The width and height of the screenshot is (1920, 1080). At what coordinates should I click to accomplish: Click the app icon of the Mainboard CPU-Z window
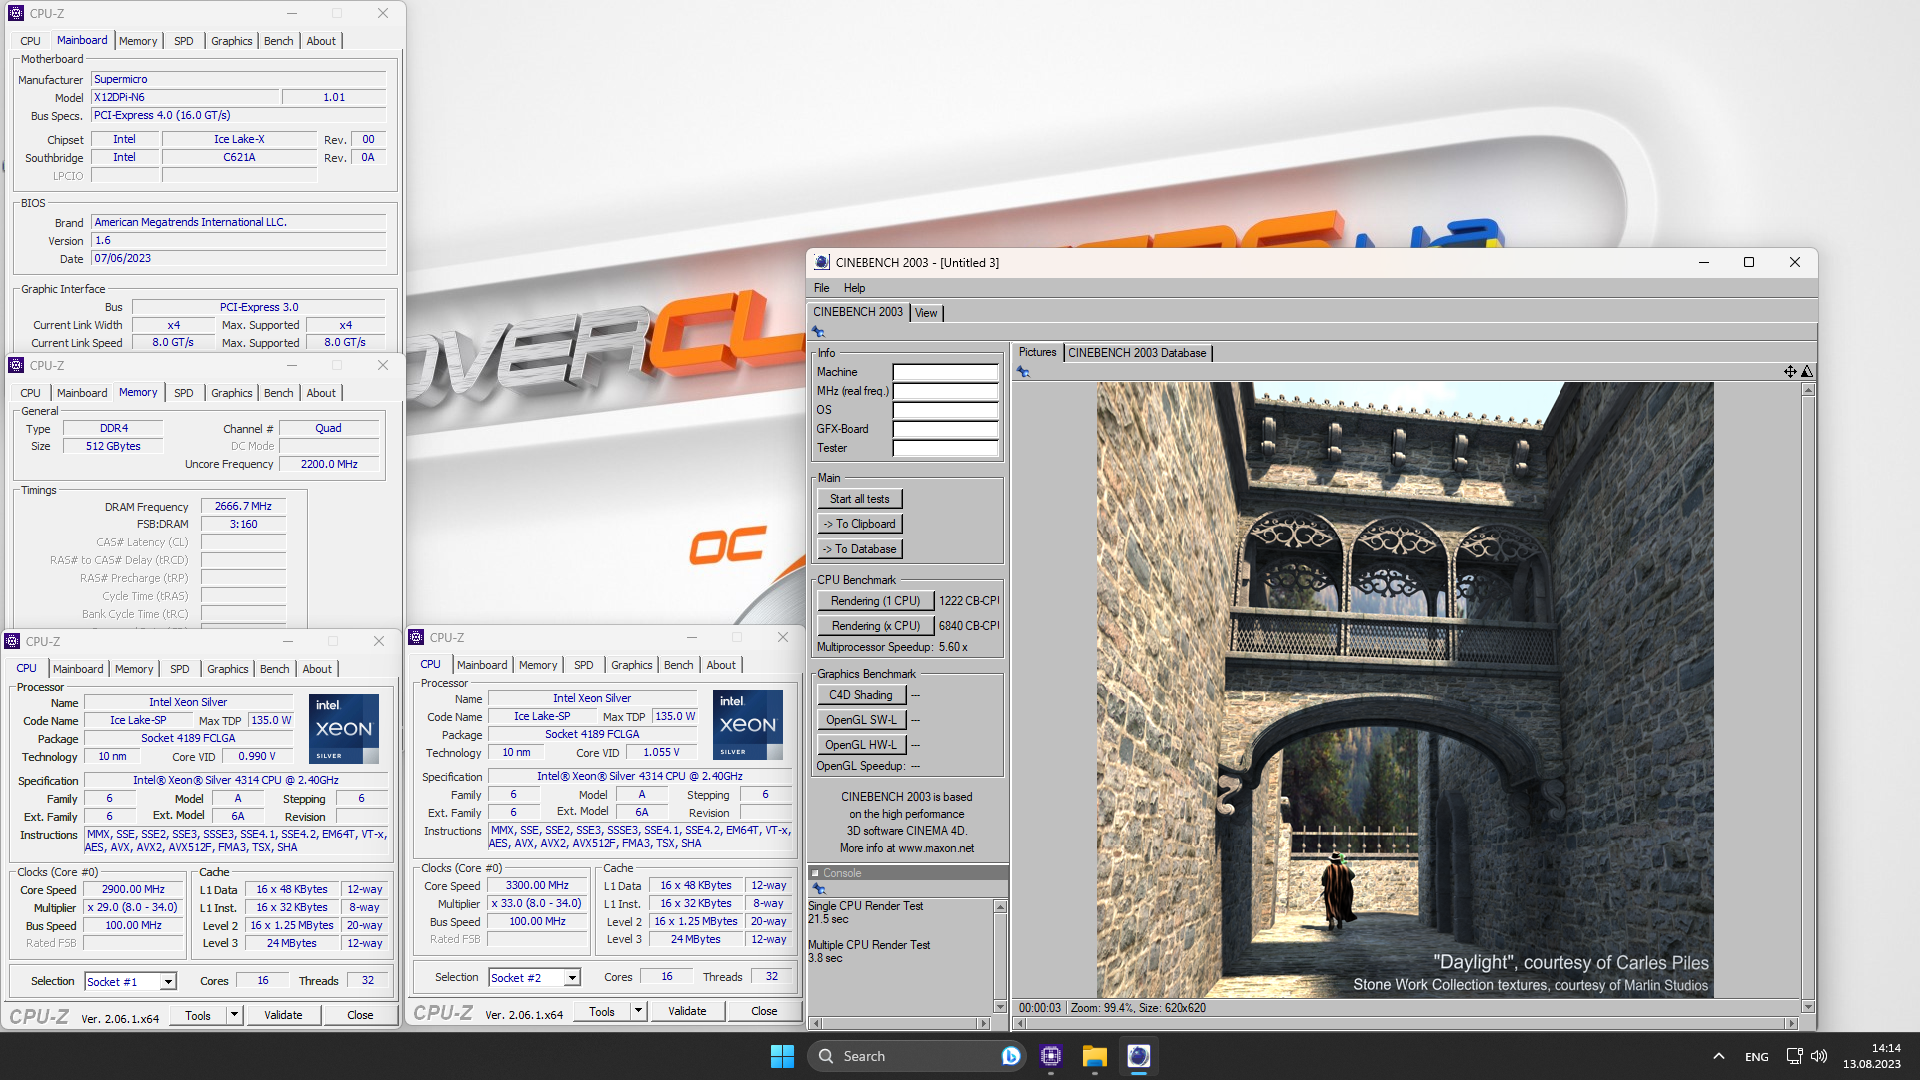click(15, 13)
